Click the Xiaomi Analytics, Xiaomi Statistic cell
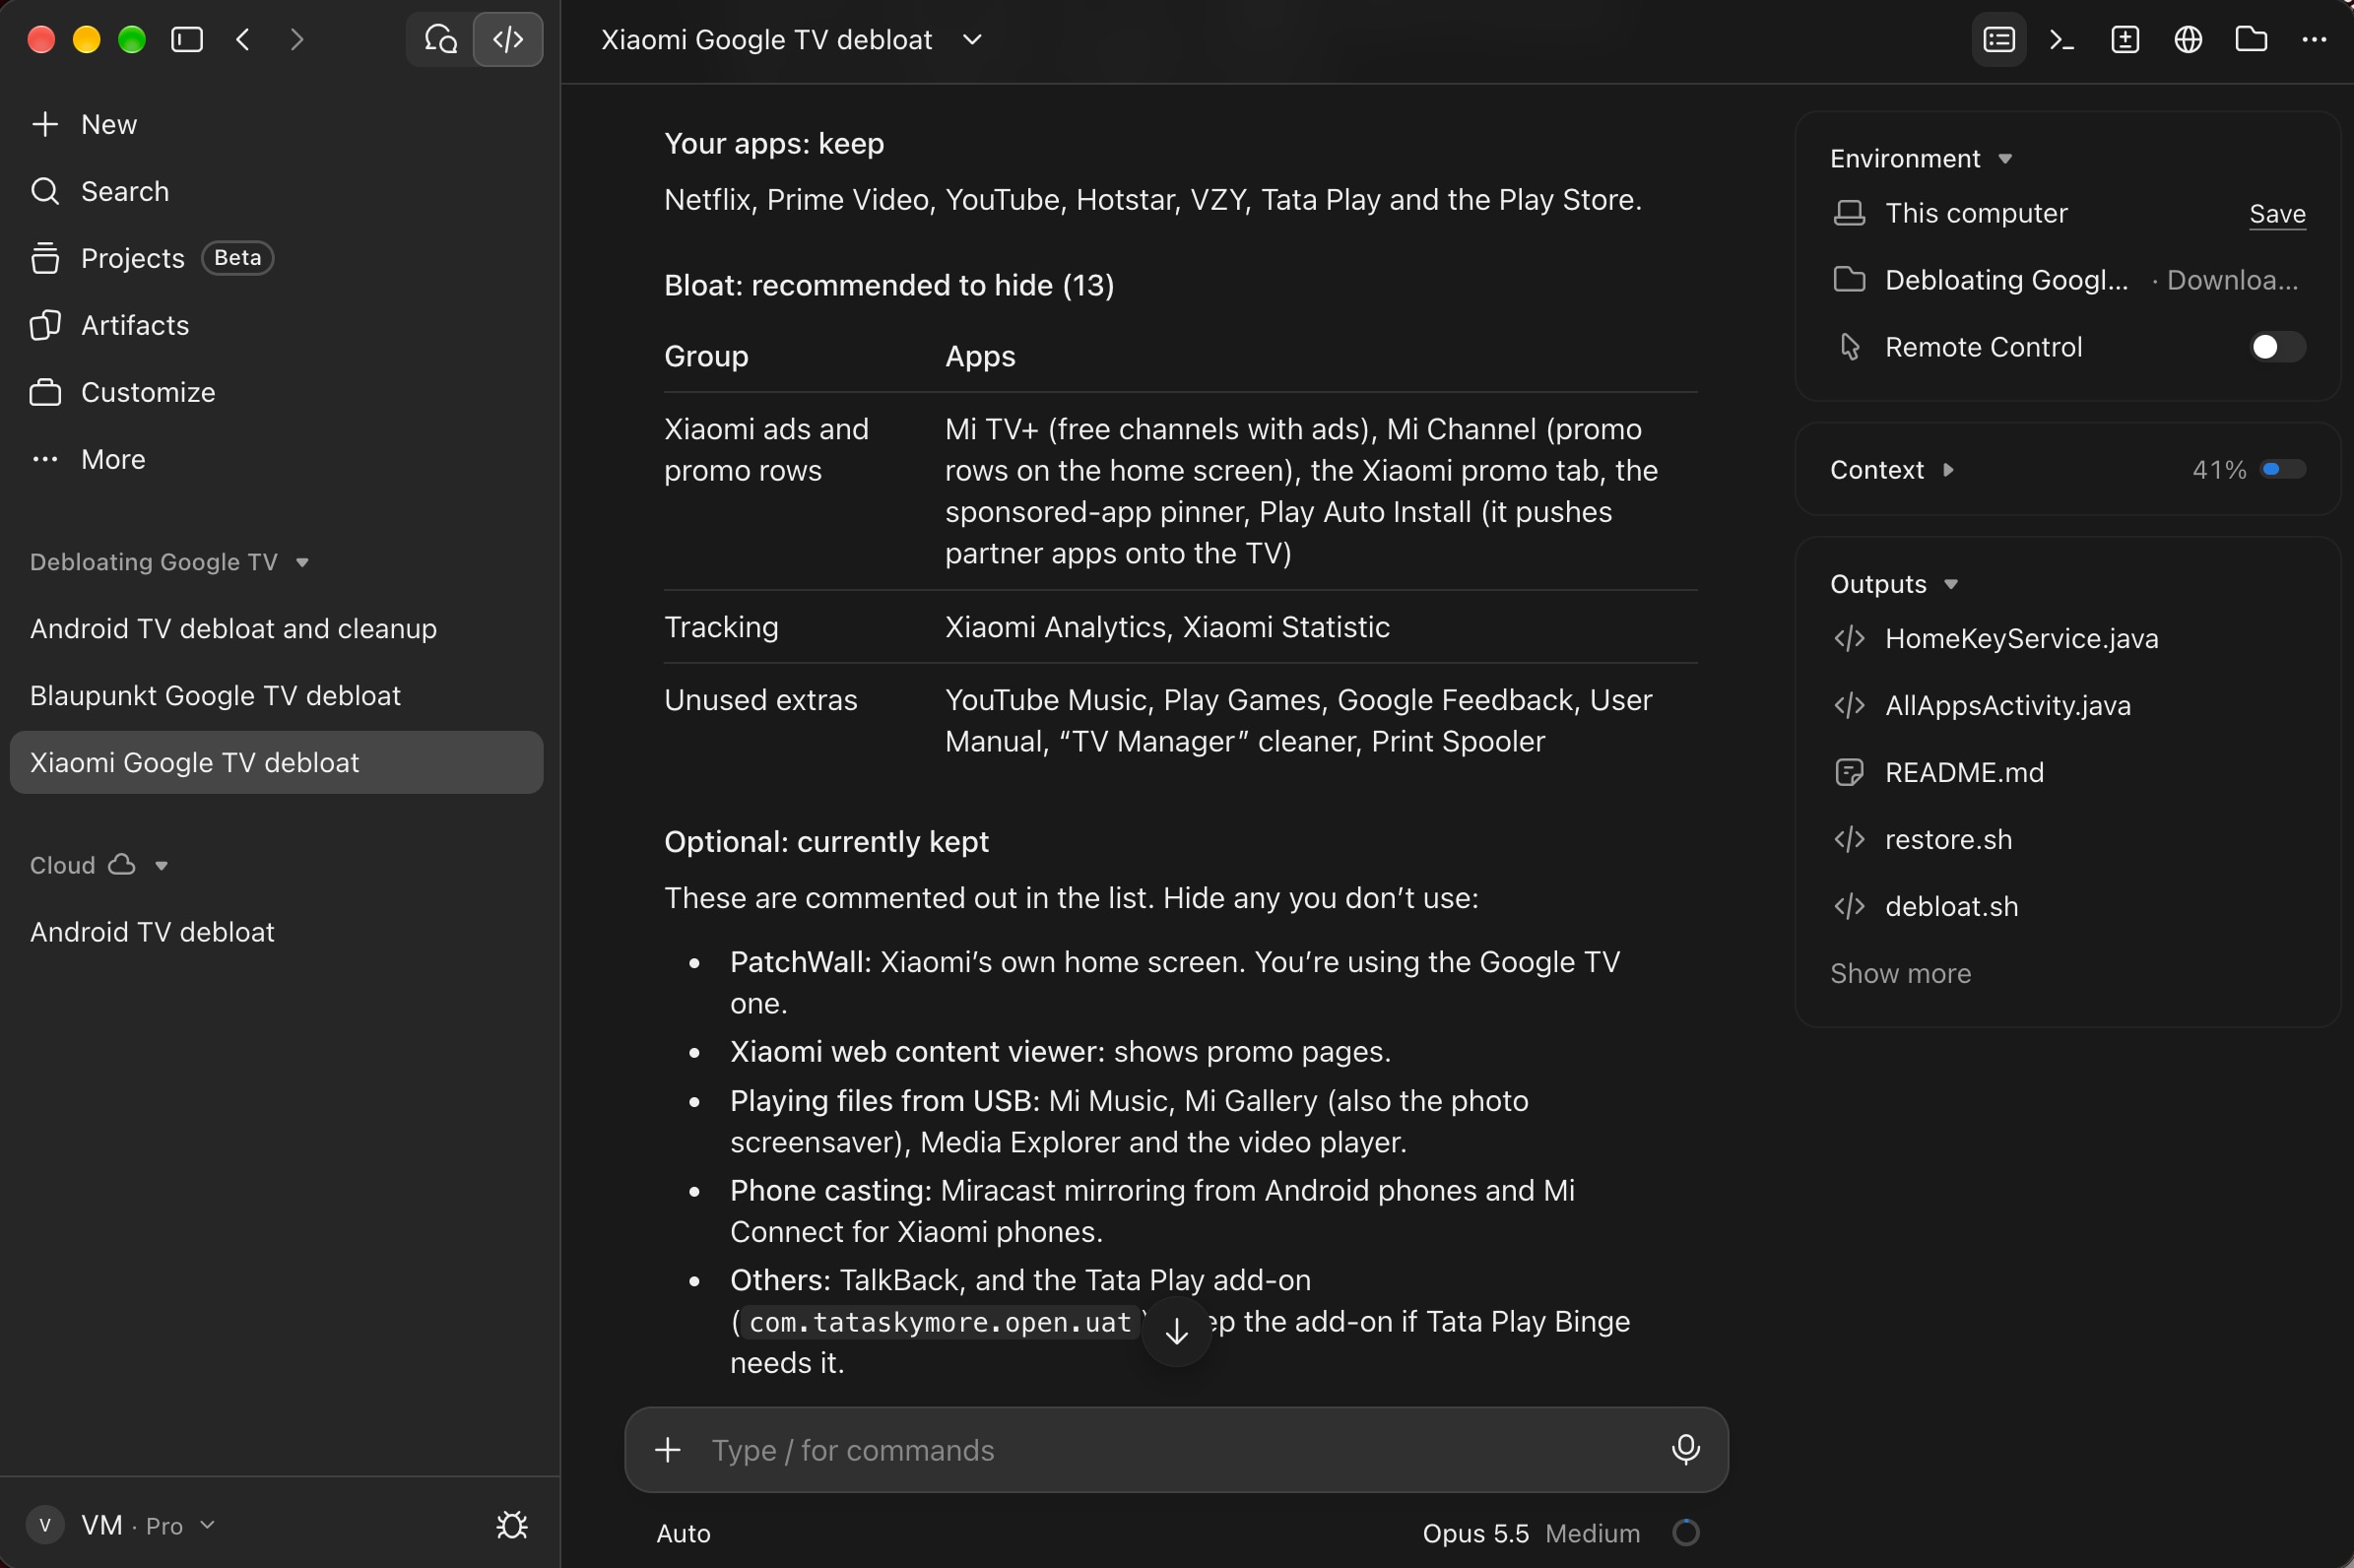 (x=1167, y=627)
